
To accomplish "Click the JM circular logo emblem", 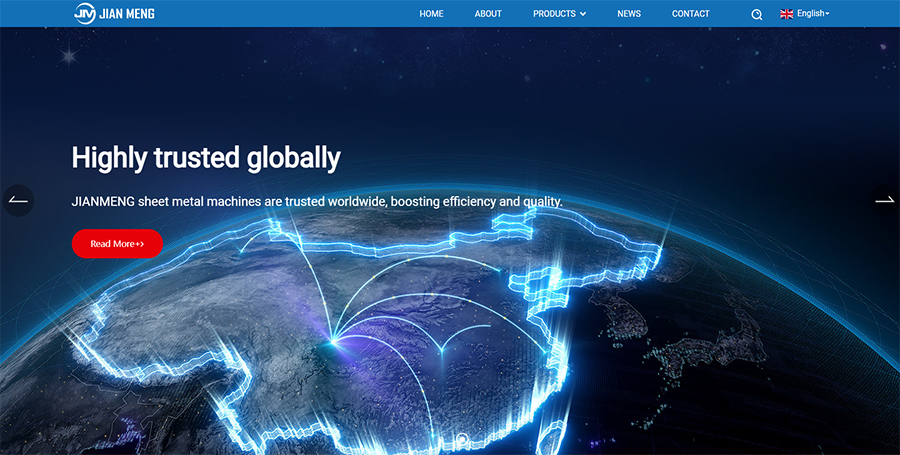I will tap(84, 14).
